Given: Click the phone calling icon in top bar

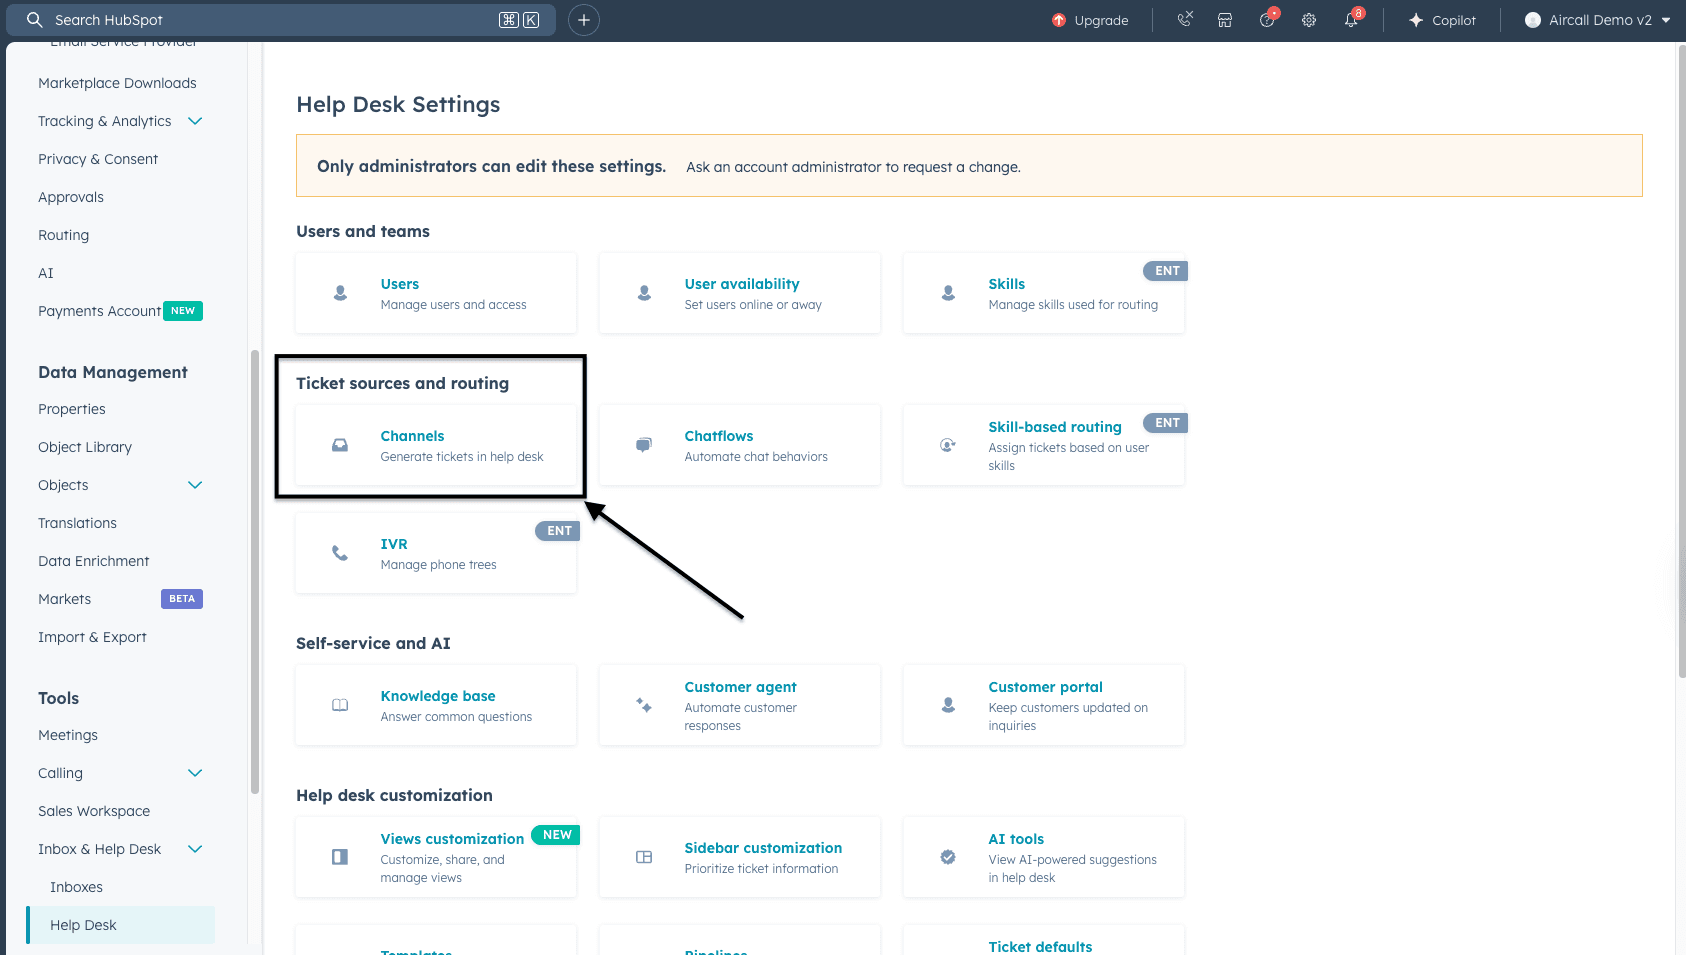Looking at the screenshot, I should pyautogui.click(x=1185, y=20).
